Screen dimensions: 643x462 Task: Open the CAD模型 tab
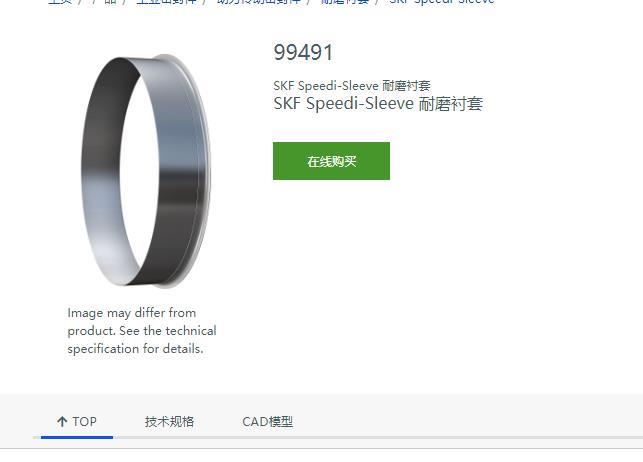click(268, 421)
